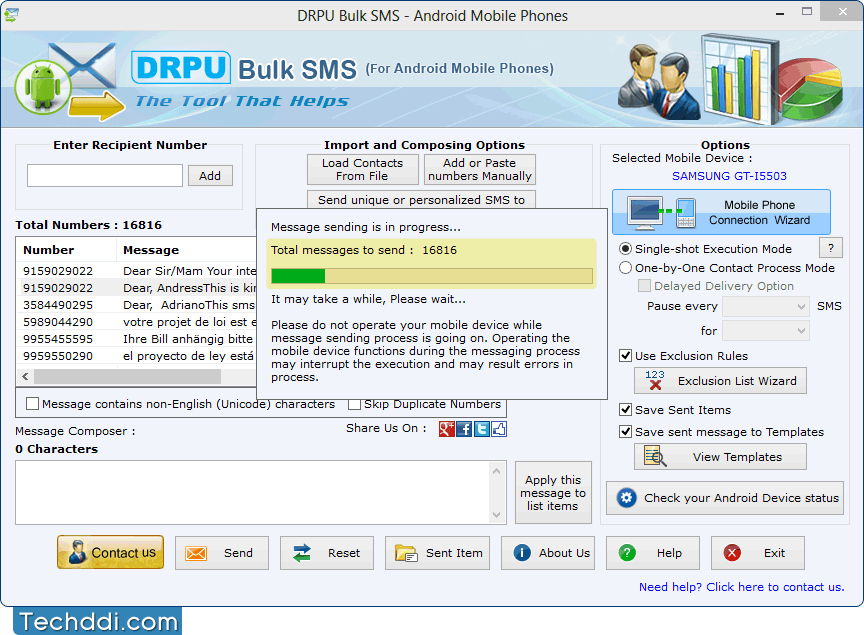Click the red X exclusion list icon
Screen dimensions: 864x635
point(655,380)
